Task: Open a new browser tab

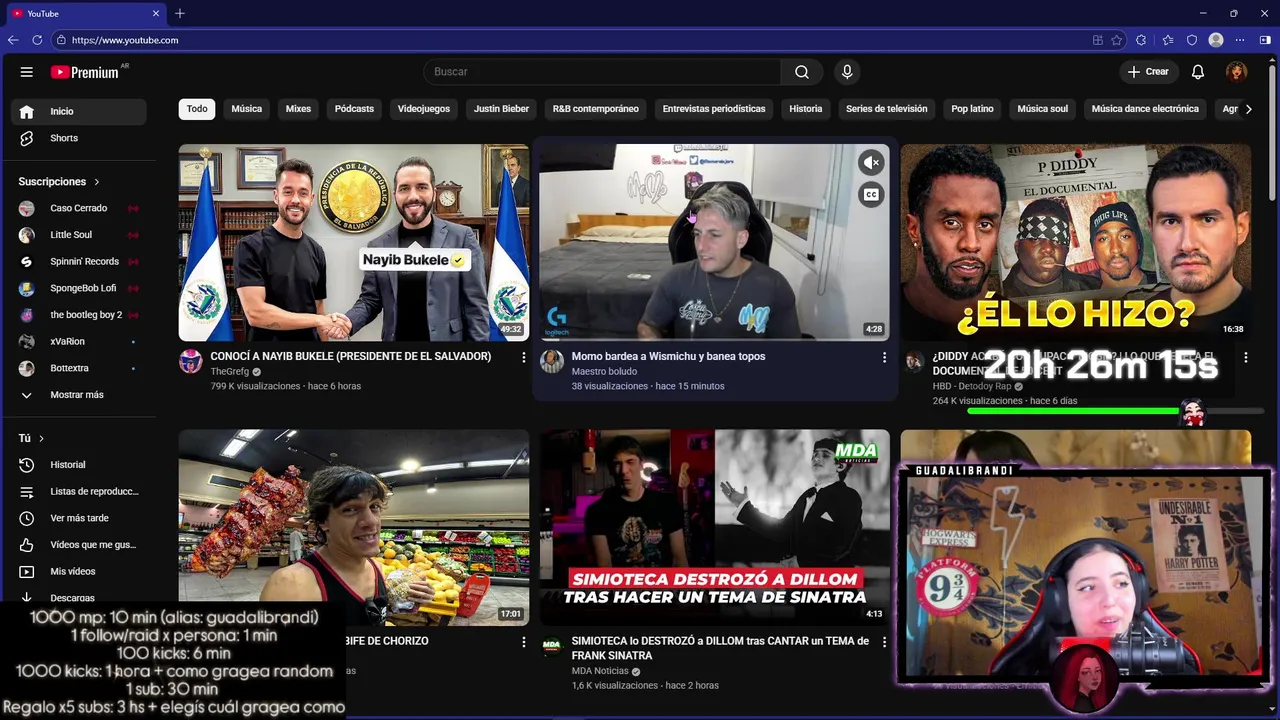Action: point(180,13)
